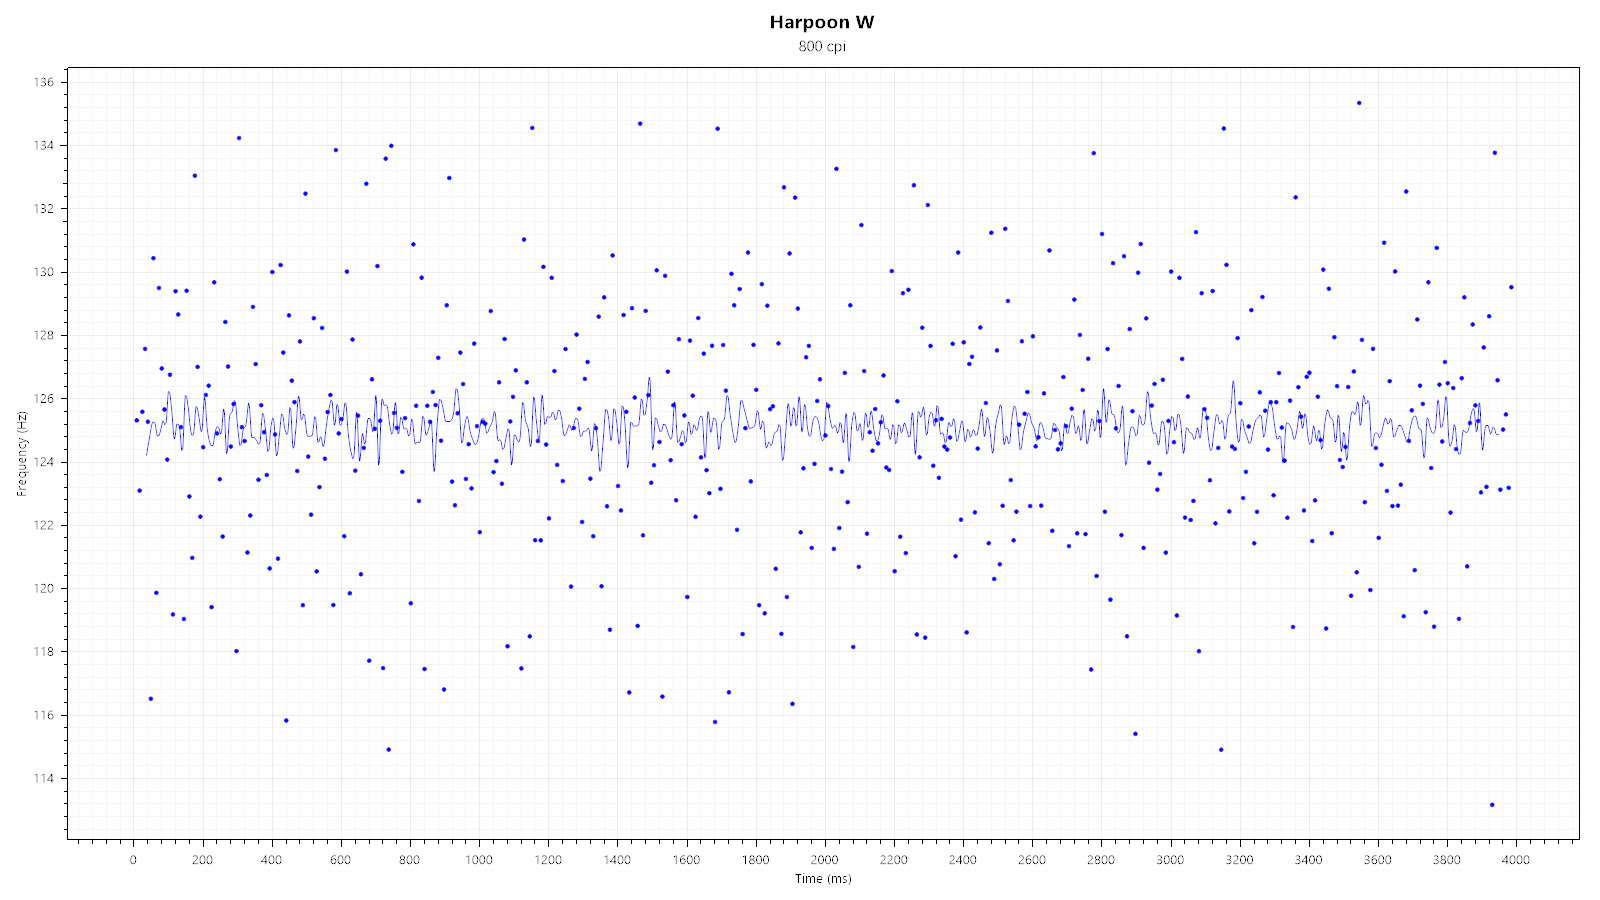
Task: Click the x-axis value 2400
Action: (x=962, y=859)
